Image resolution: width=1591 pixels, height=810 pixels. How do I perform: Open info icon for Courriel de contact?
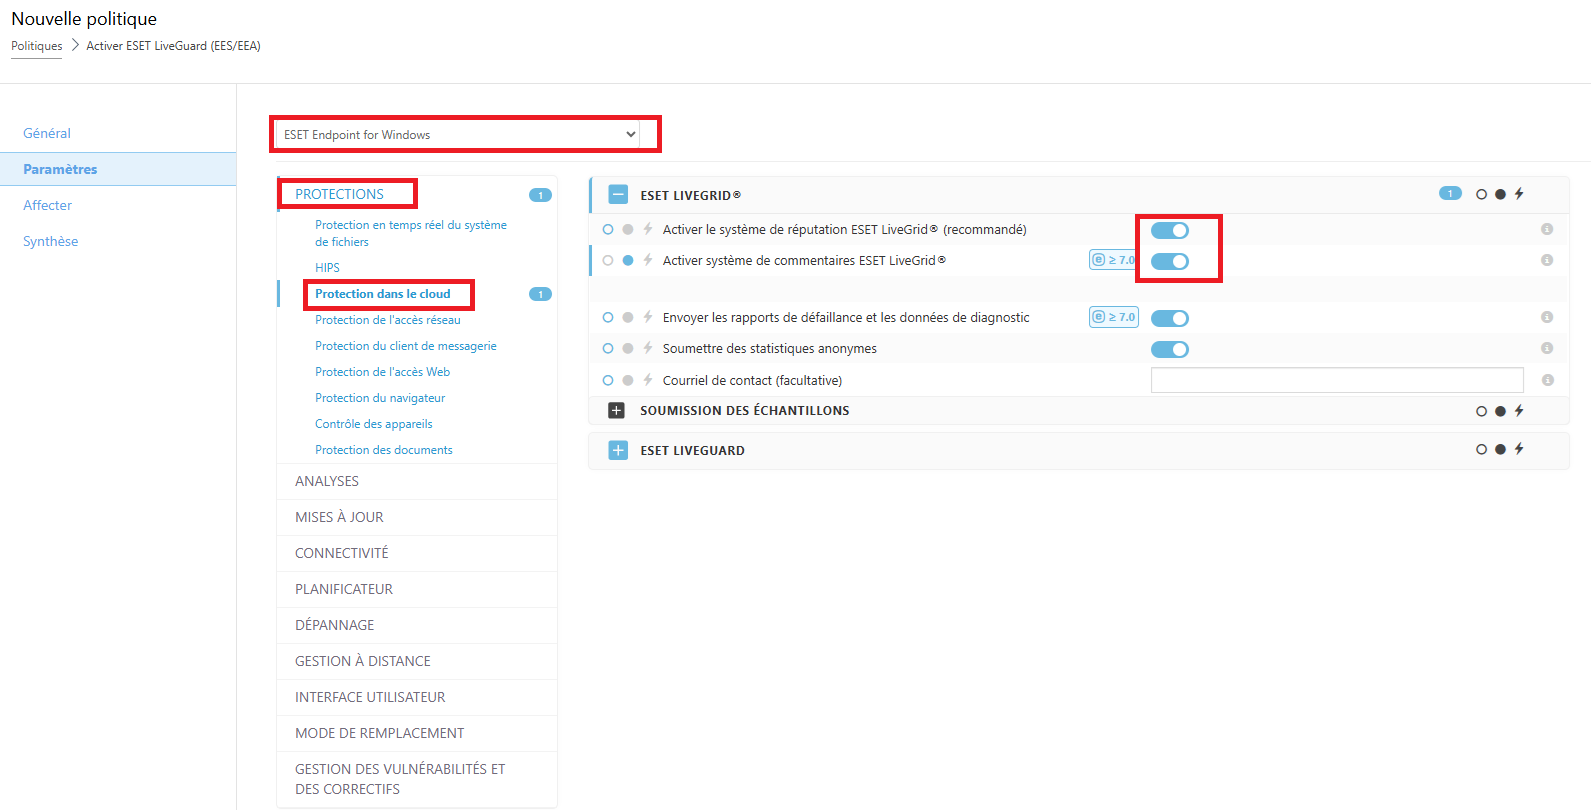pyautogui.click(x=1547, y=380)
